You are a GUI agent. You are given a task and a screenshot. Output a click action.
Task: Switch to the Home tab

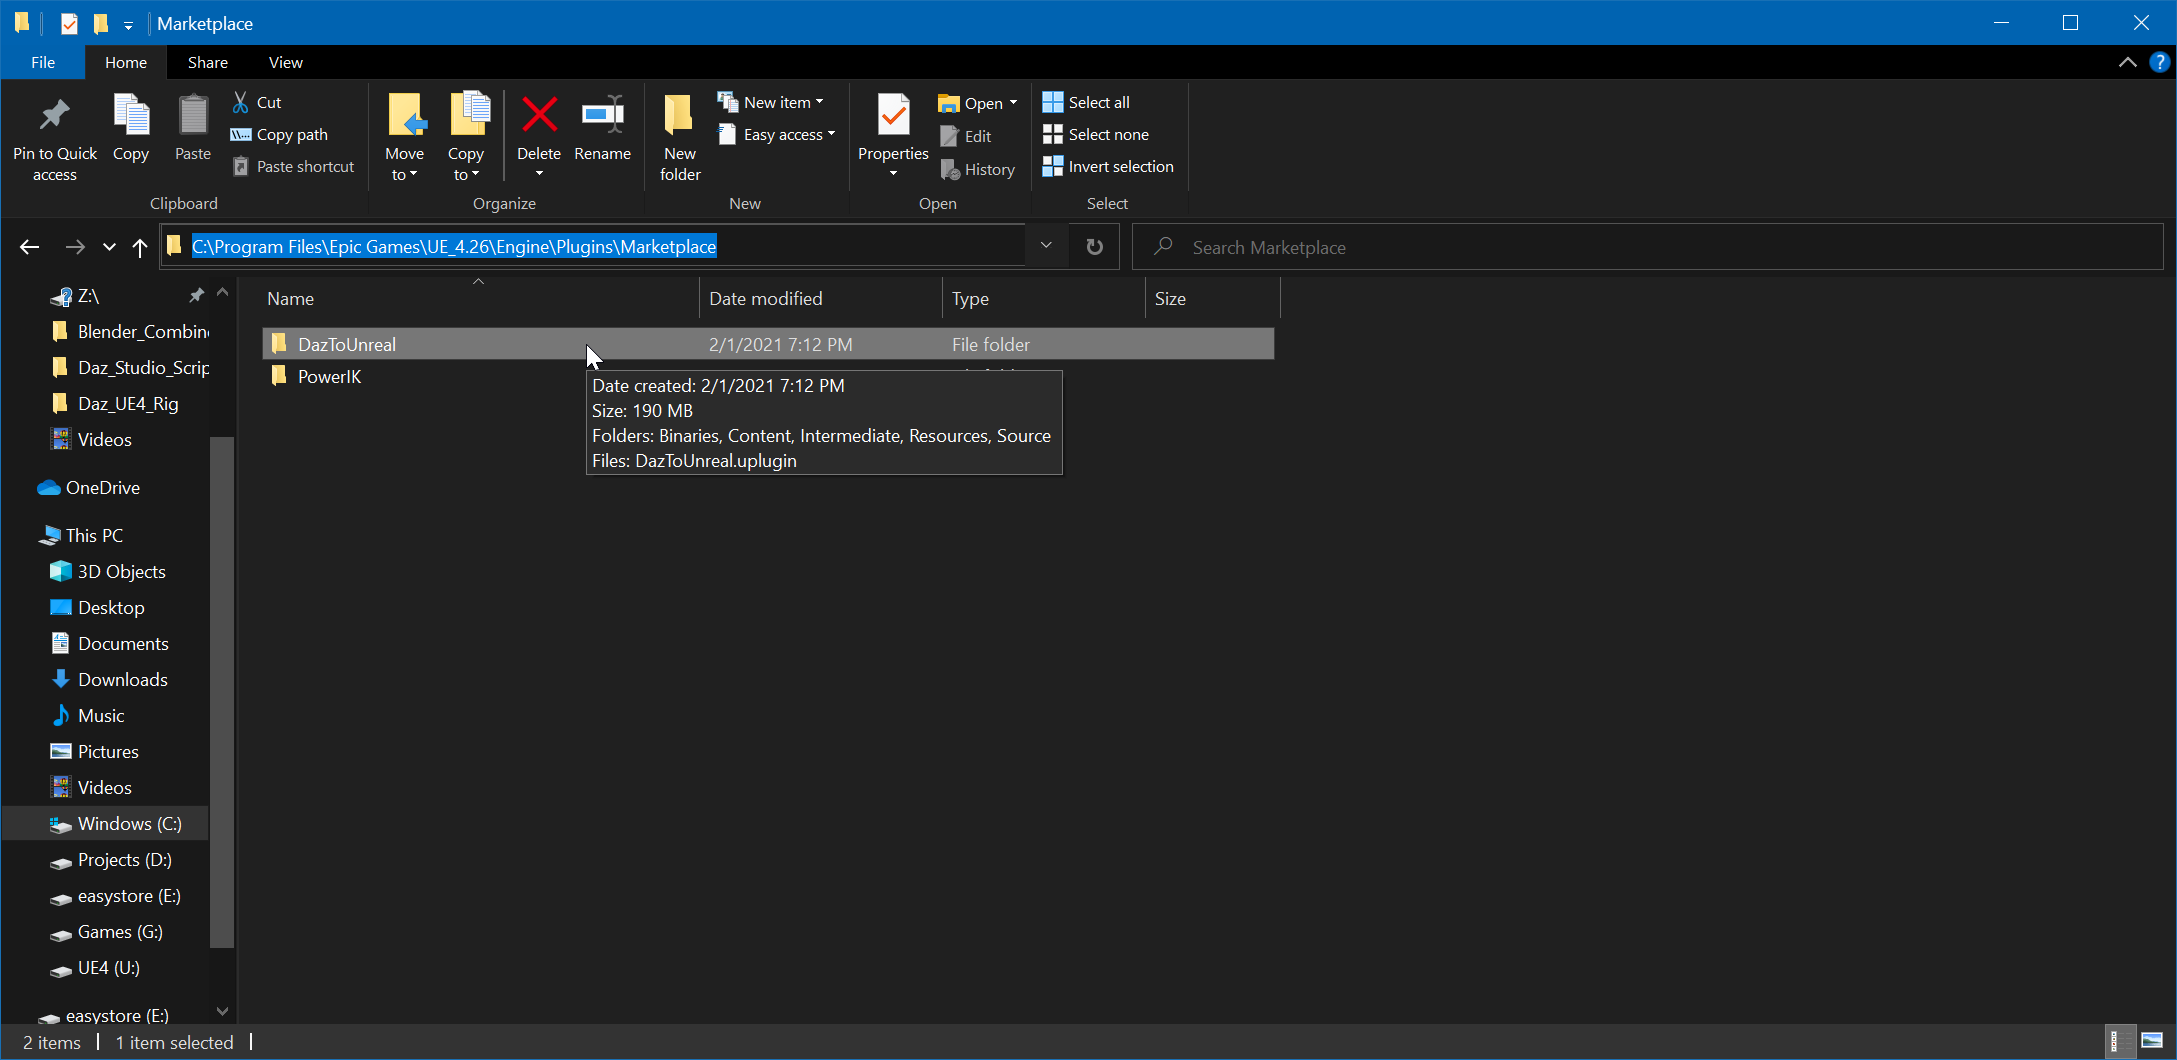(126, 62)
